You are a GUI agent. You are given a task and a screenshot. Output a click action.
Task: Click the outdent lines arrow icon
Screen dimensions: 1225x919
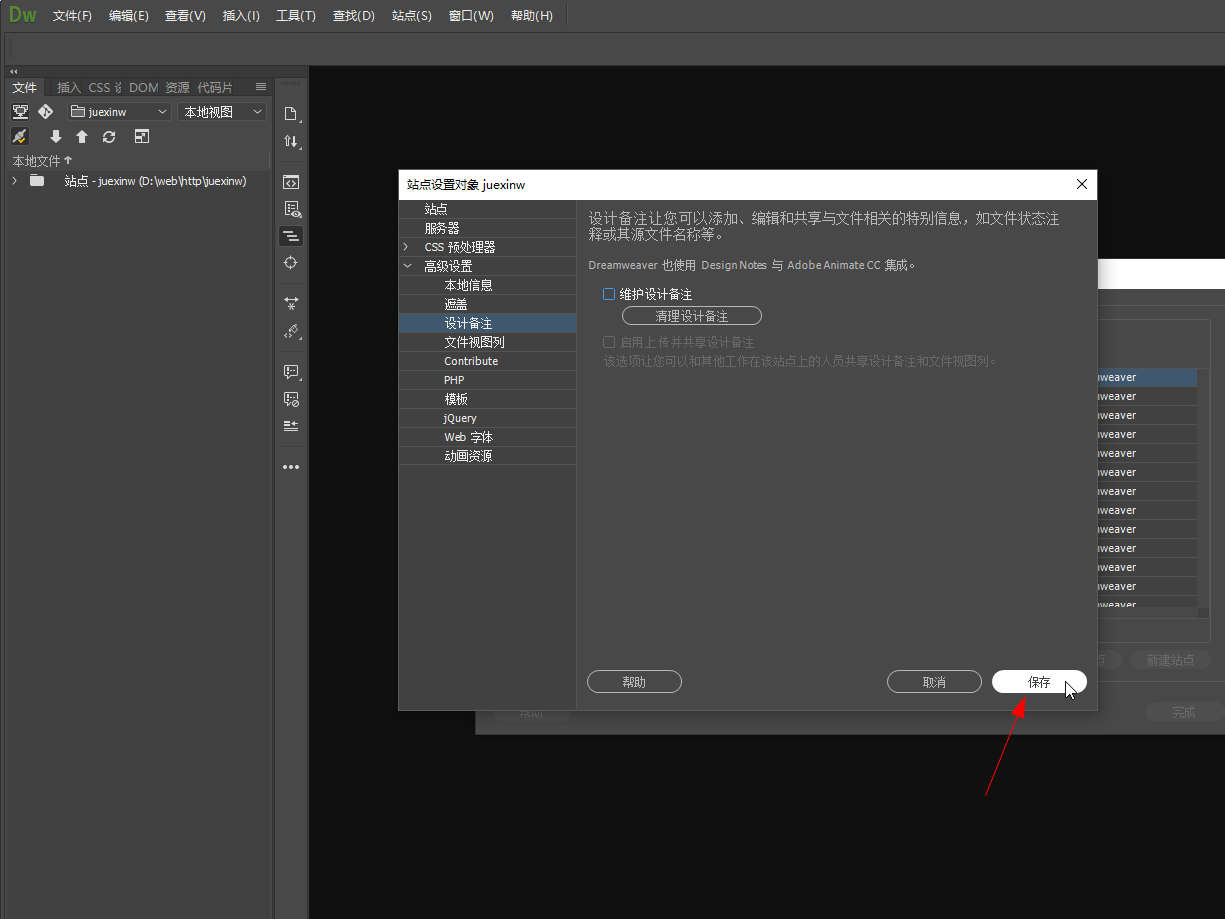pyautogui.click(x=291, y=425)
